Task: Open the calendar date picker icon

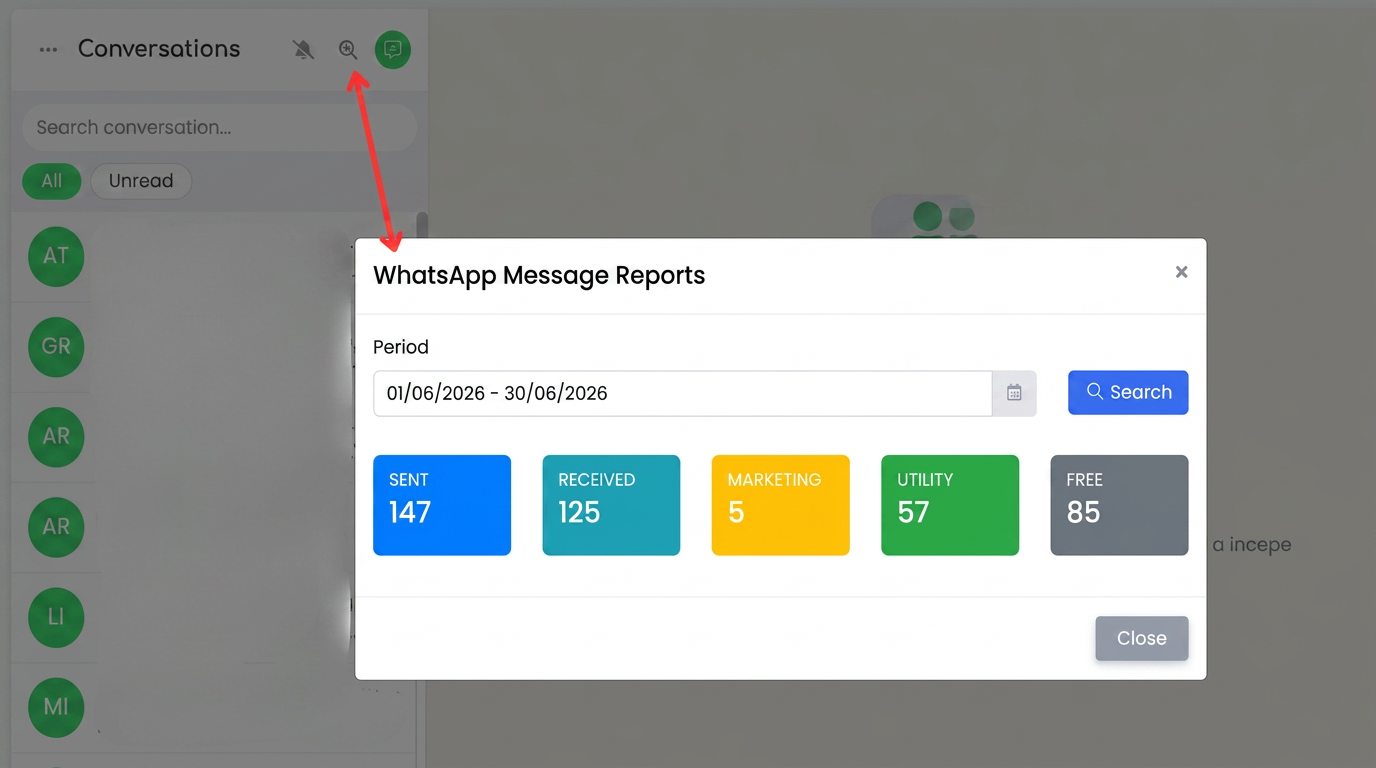Action: [1014, 393]
